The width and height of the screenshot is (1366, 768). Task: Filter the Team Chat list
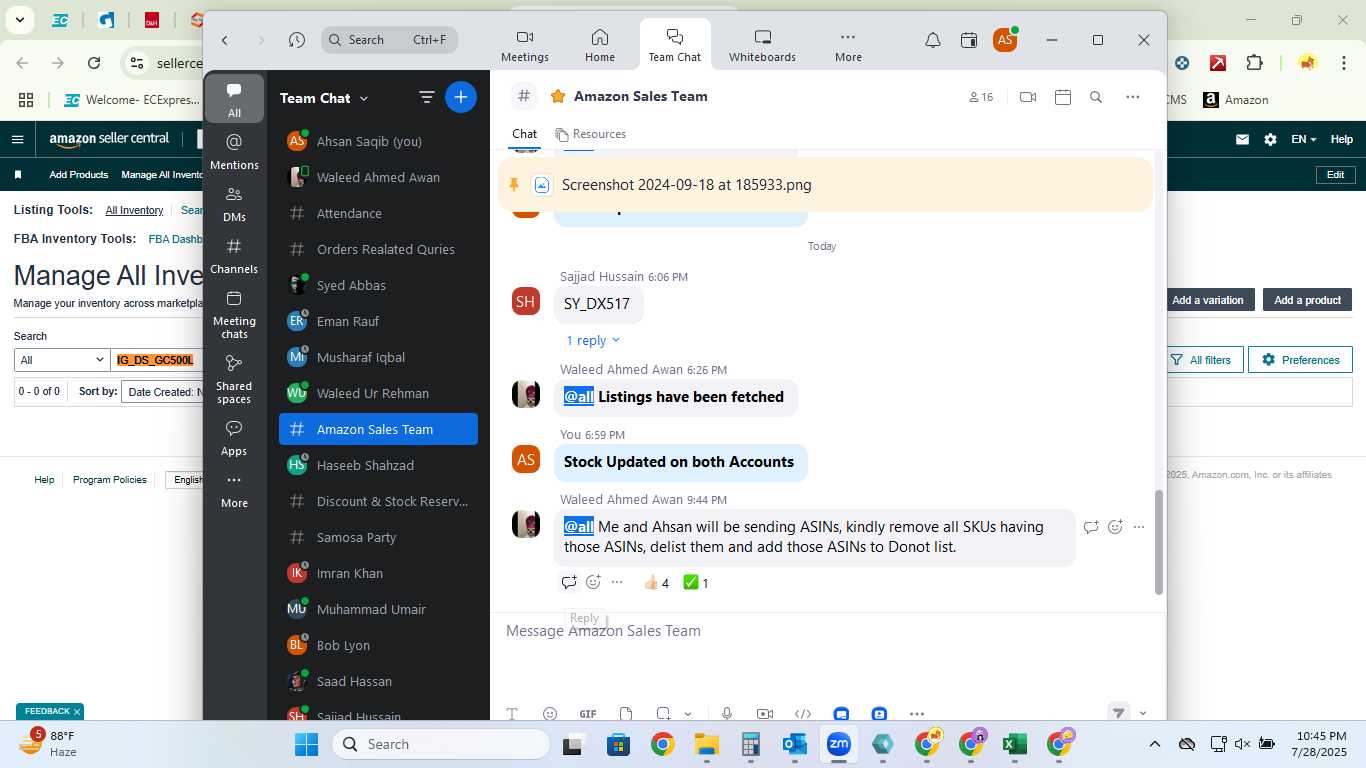tap(427, 97)
